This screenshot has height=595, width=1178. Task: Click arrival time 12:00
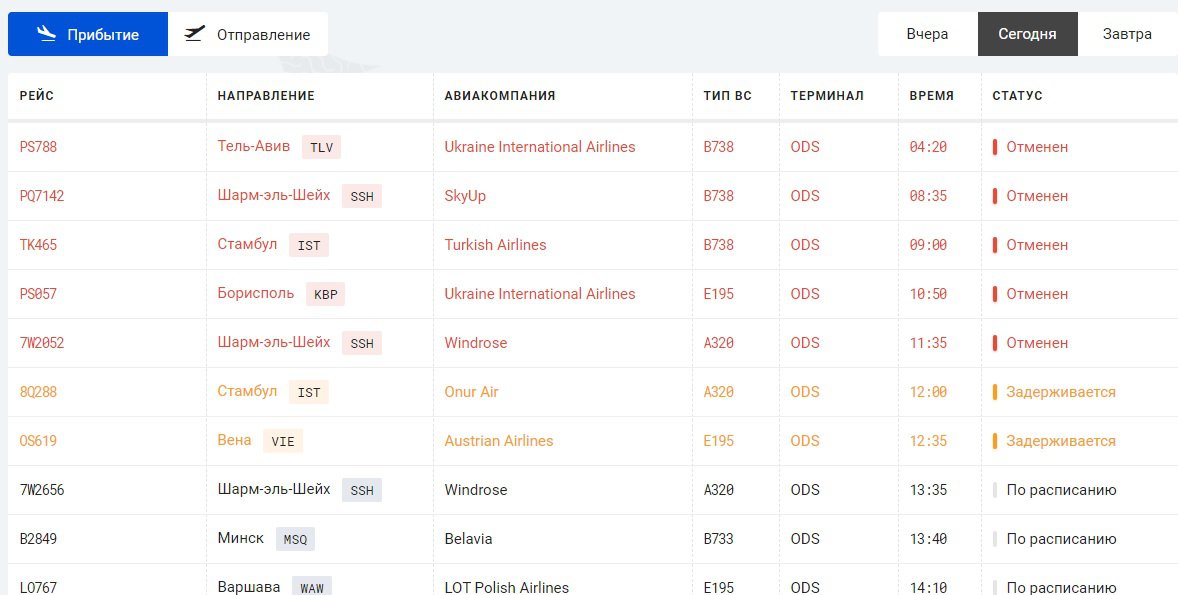click(x=928, y=392)
